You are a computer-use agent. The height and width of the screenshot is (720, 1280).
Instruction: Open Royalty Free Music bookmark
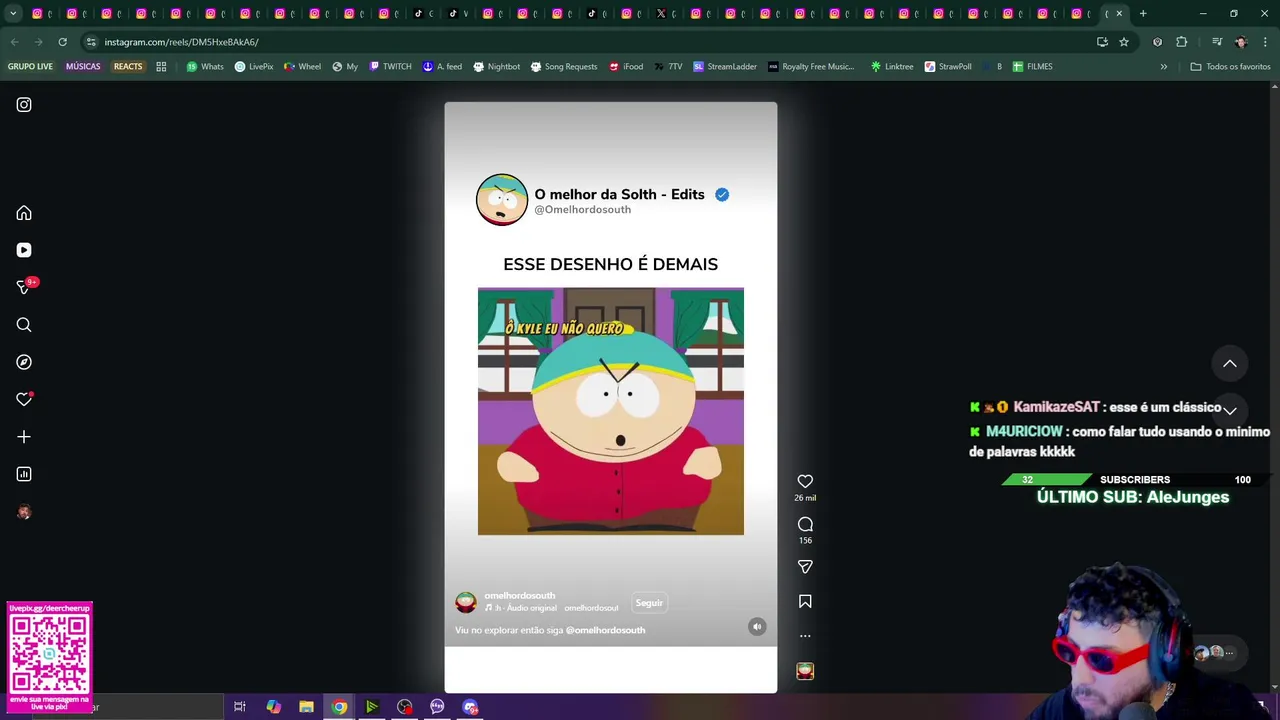(x=811, y=67)
